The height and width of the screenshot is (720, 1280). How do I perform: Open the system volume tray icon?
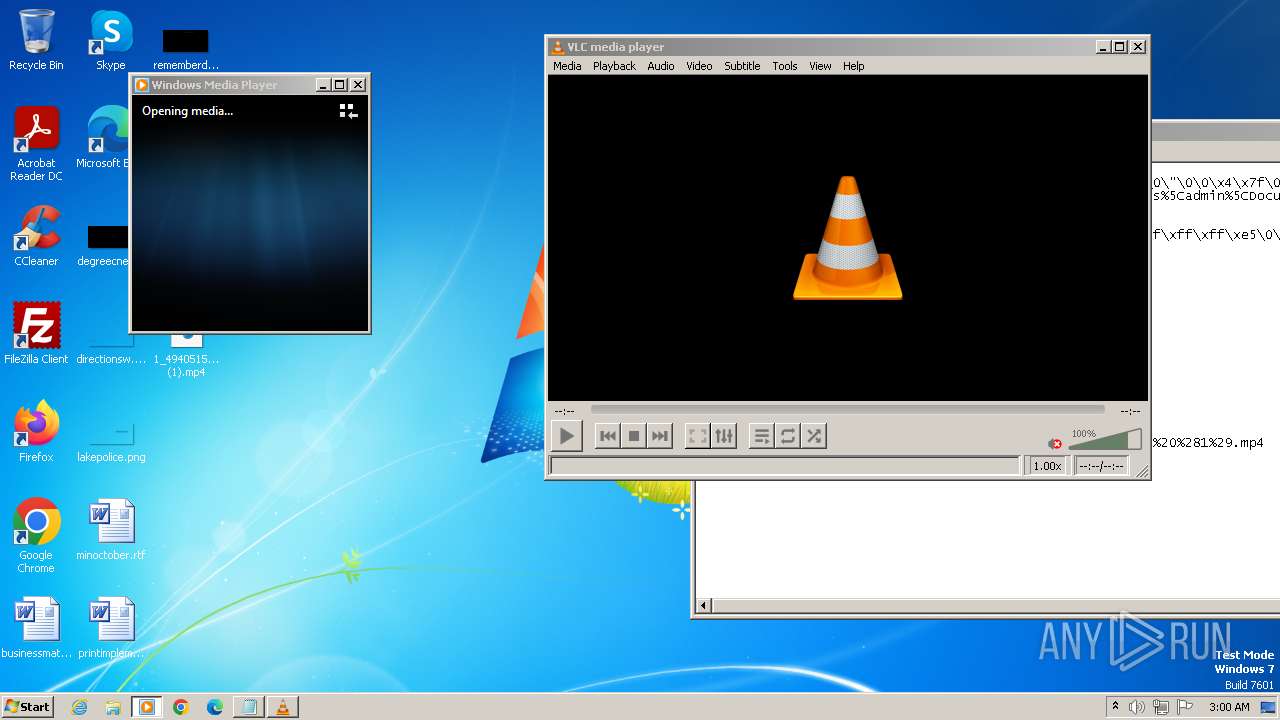tap(1137, 707)
